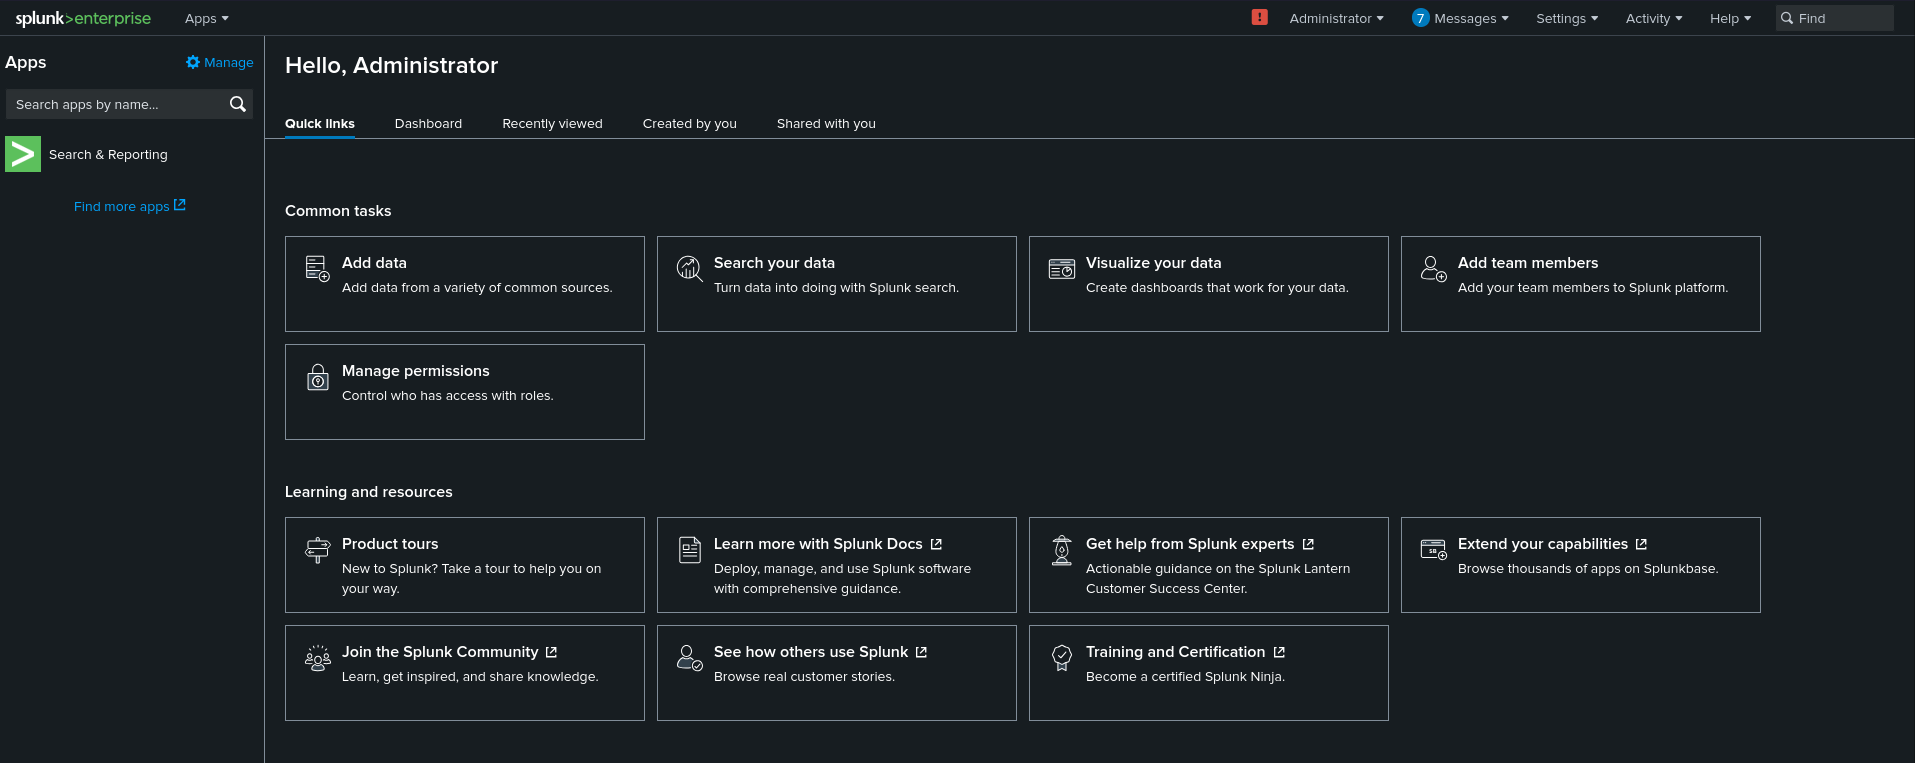The image size is (1915, 763).
Task: Click the Manage apps link
Action: pyautogui.click(x=220, y=62)
